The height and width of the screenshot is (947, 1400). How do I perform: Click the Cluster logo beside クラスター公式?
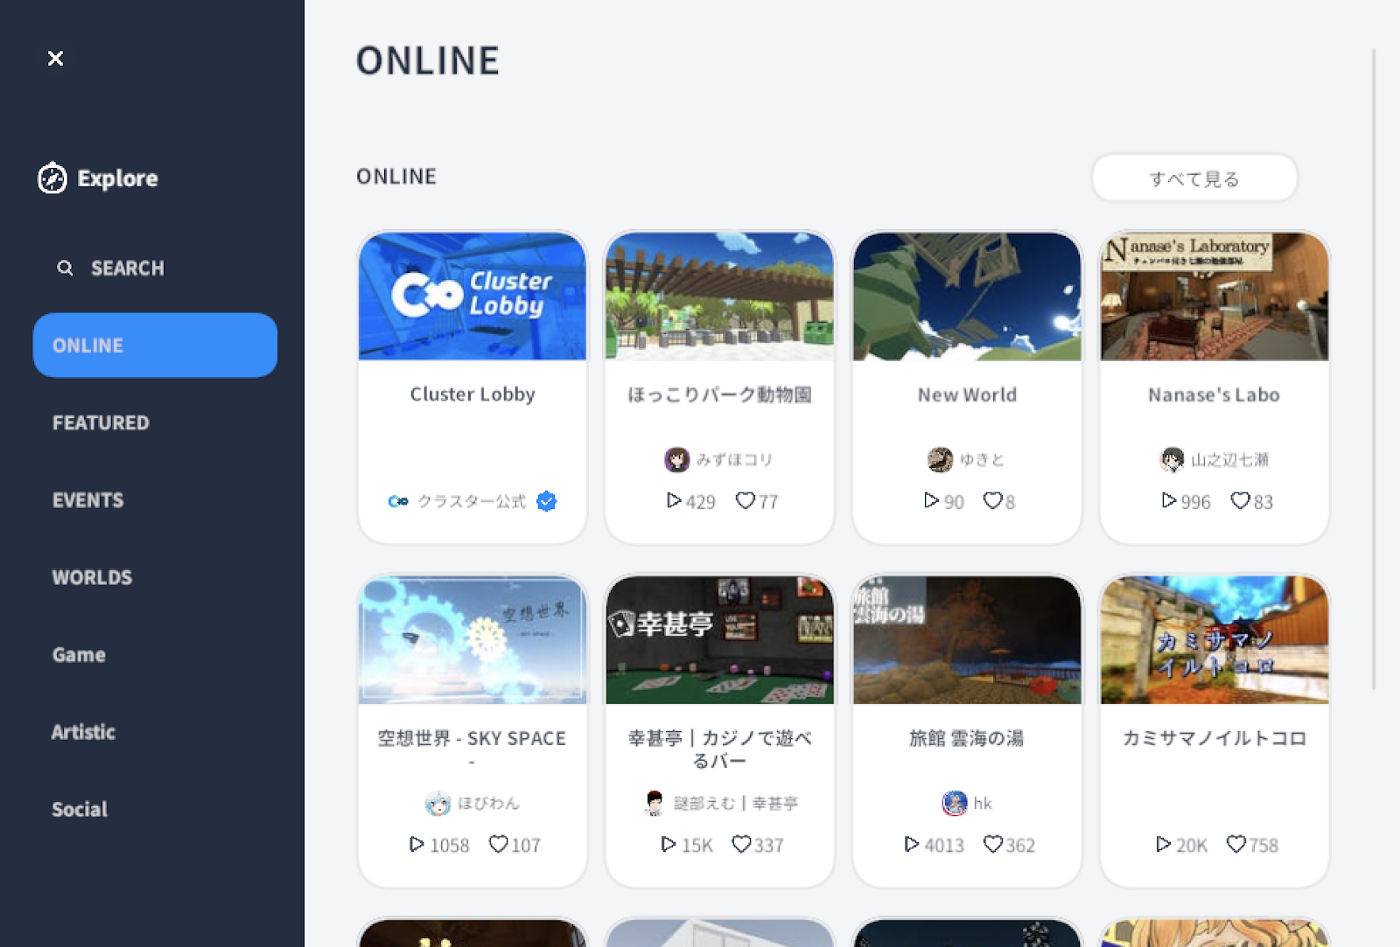398,501
